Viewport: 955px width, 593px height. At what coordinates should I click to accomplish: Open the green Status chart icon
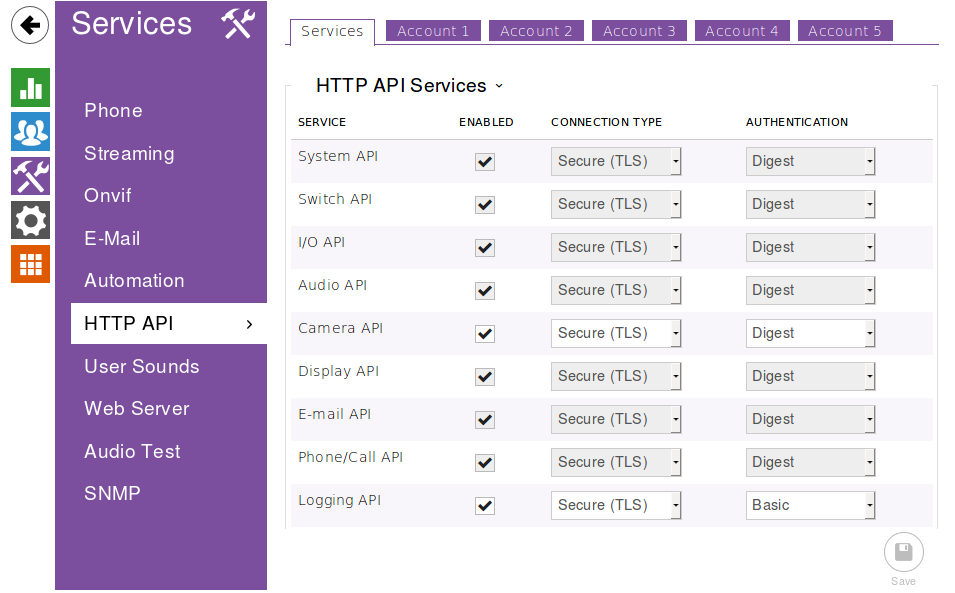(x=30, y=87)
